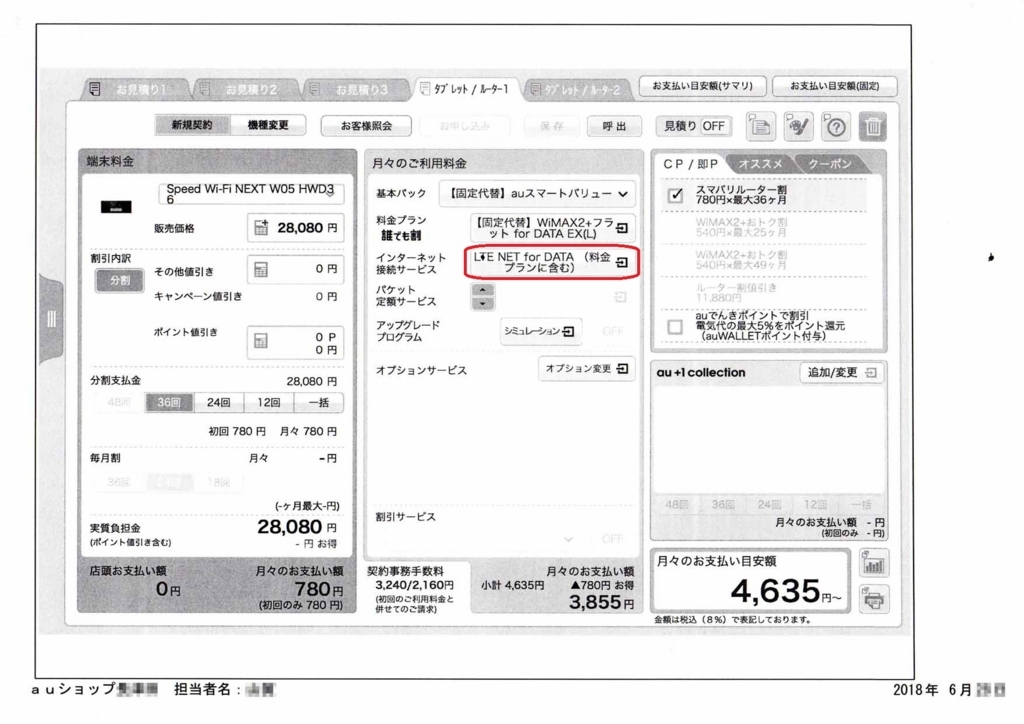
Task: Open the Speed Wi-Fi NEXT W05 device dropdown
Action: [251, 194]
